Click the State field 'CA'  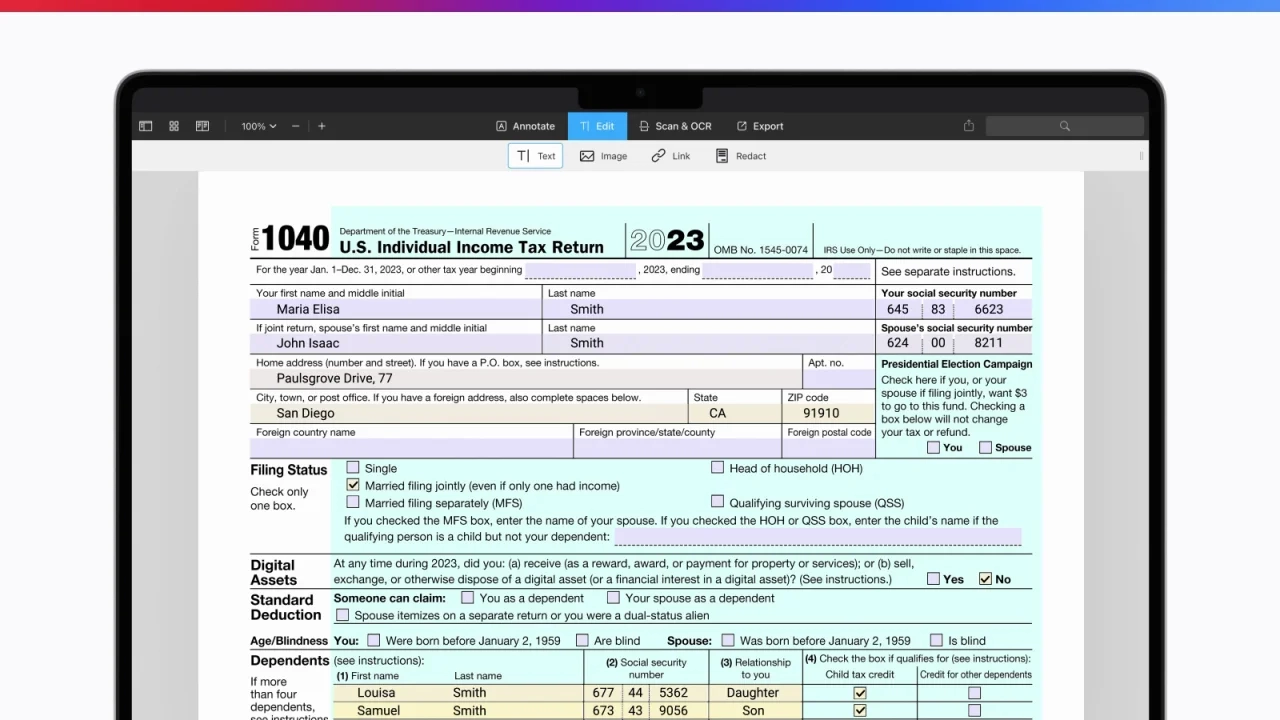pos(734,413)
